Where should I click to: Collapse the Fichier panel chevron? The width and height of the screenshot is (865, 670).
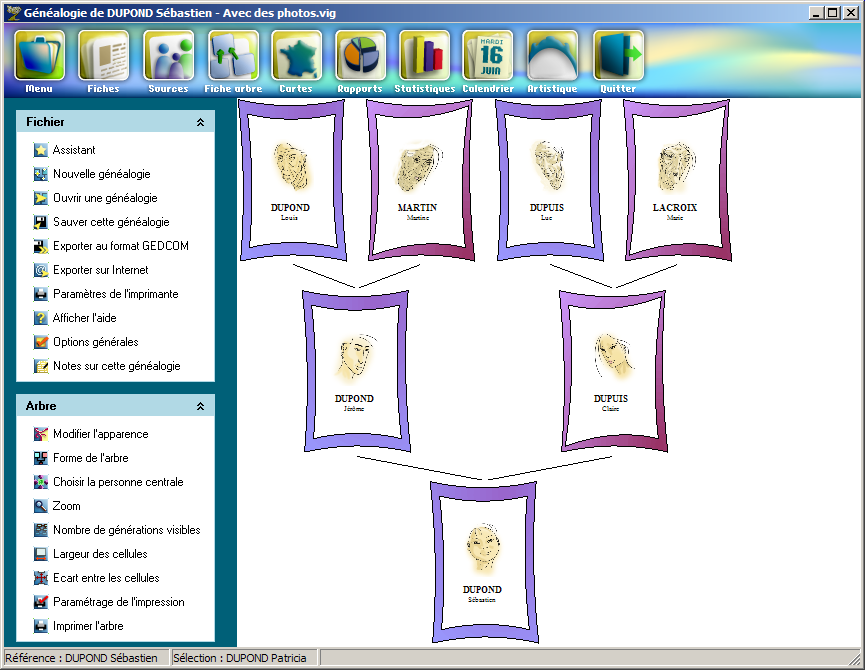[200, 122]
